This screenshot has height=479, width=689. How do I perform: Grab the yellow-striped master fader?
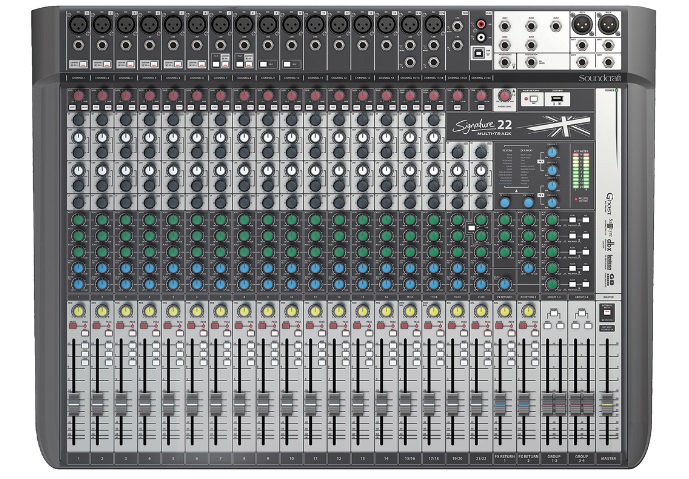coord(606,402)
